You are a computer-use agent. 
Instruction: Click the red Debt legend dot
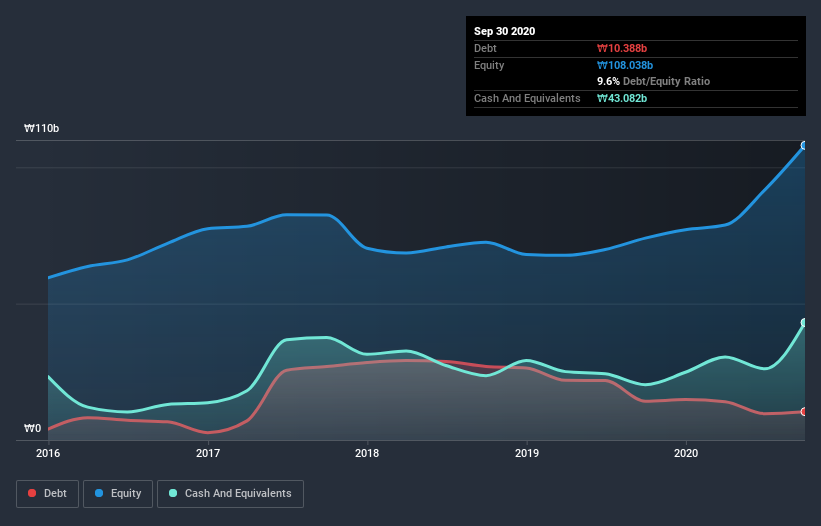tap(32, 493)
